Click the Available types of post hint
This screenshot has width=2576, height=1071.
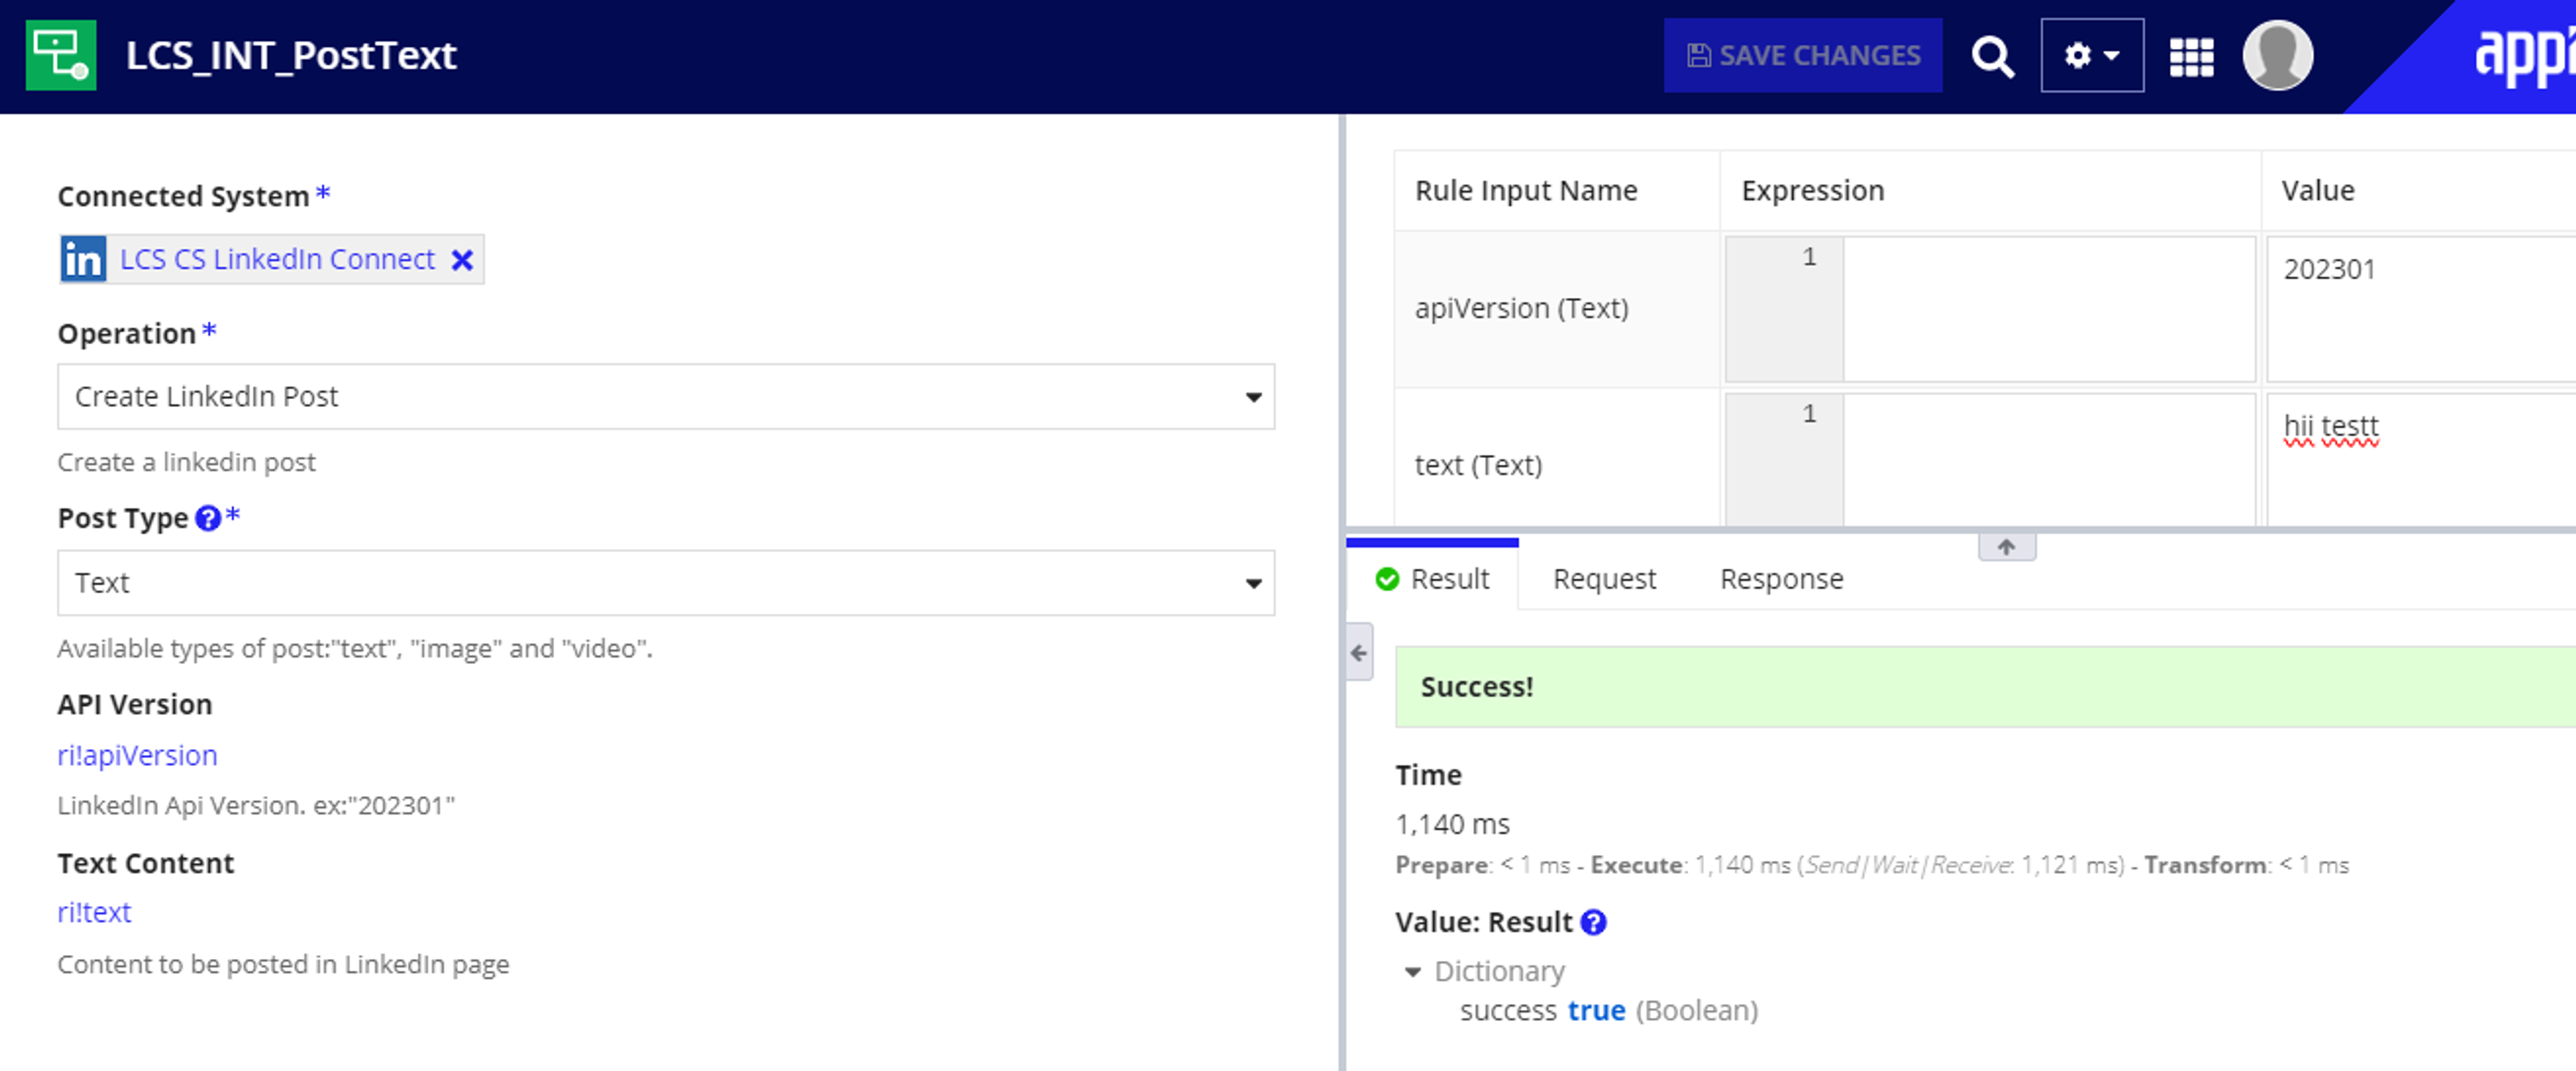(355, 649)
